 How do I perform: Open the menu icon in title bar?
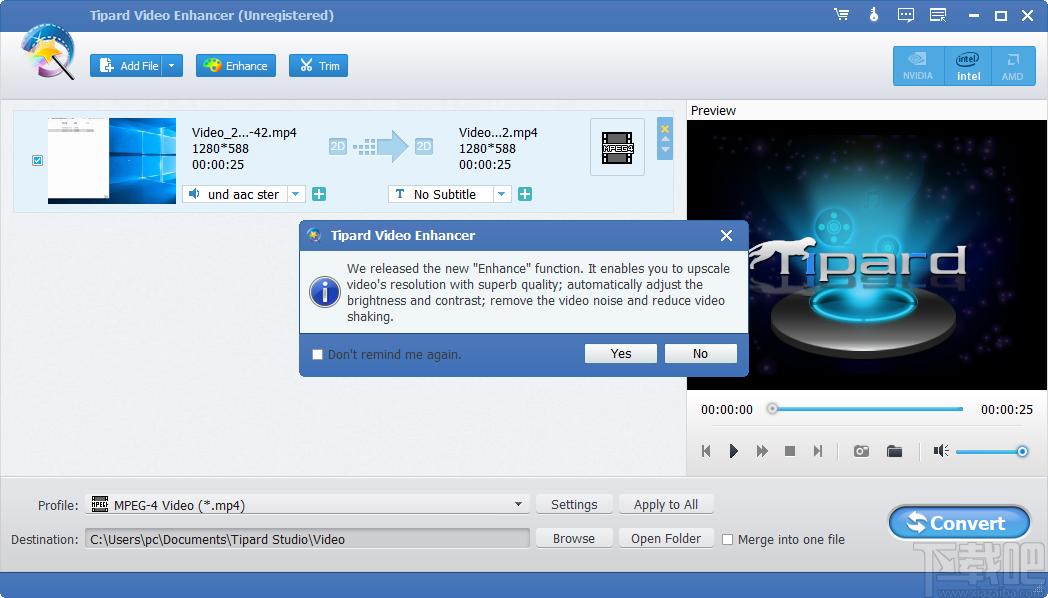(938, 15)
